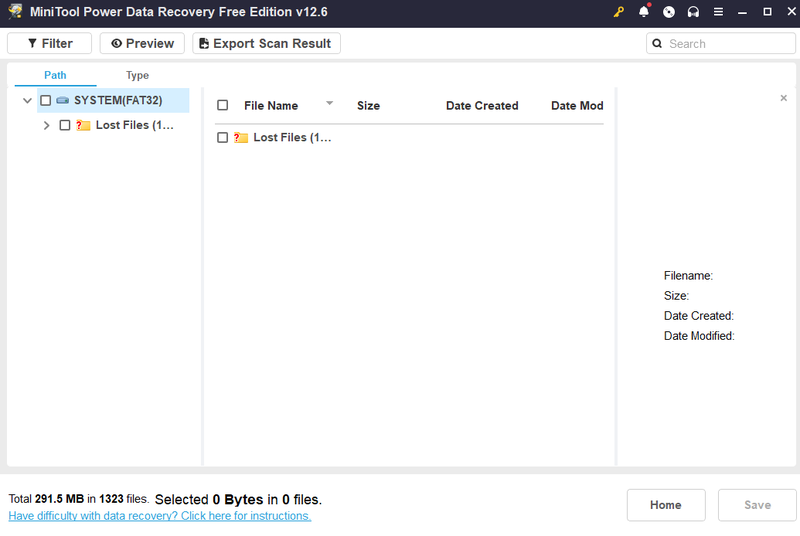Select the SYSTEM(FAT32) tree row label
Viewport: 800px width, 536px height.
118,100
